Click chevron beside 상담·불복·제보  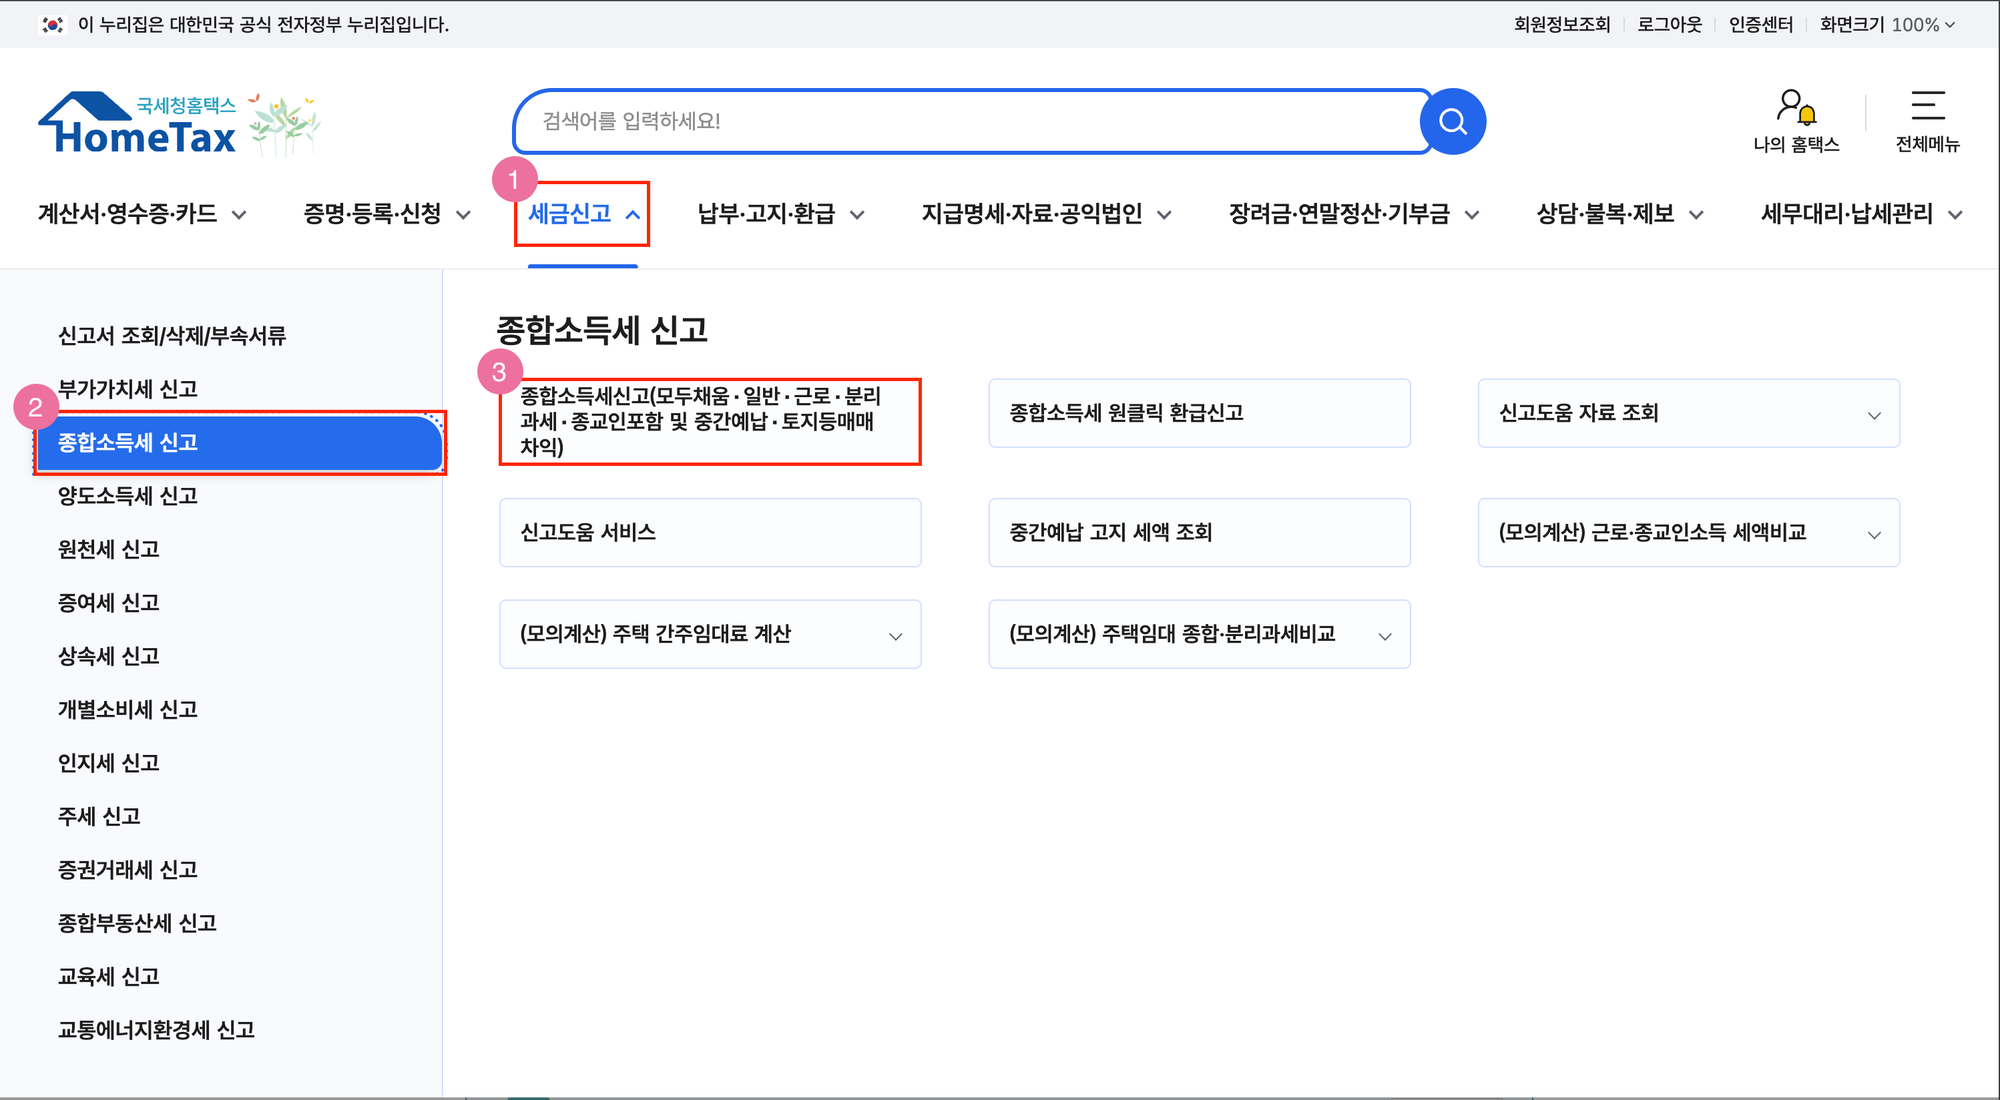[1696, 215]
